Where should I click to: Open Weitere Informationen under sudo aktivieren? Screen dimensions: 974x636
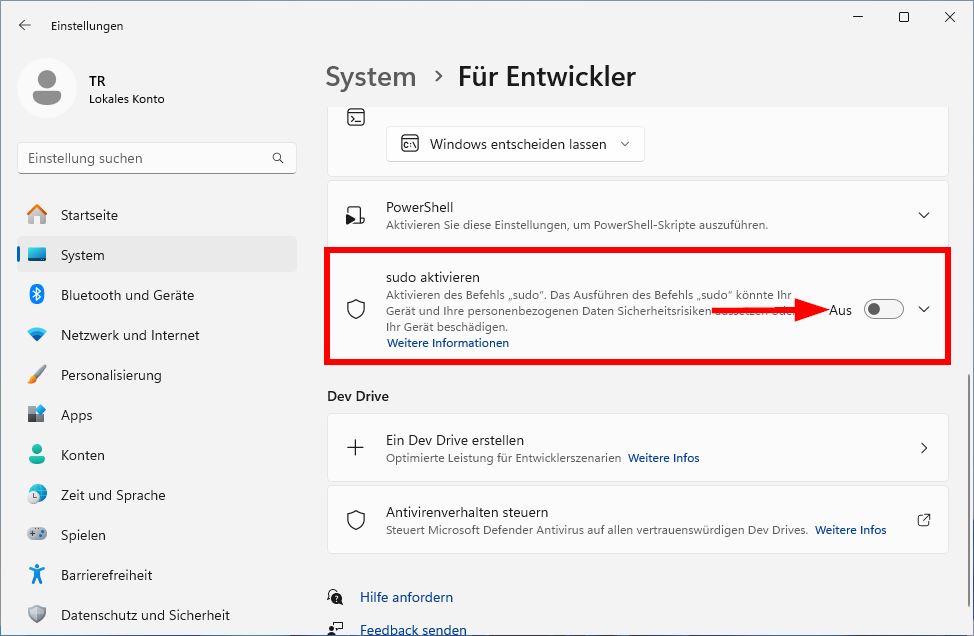[x=447, y=342]
